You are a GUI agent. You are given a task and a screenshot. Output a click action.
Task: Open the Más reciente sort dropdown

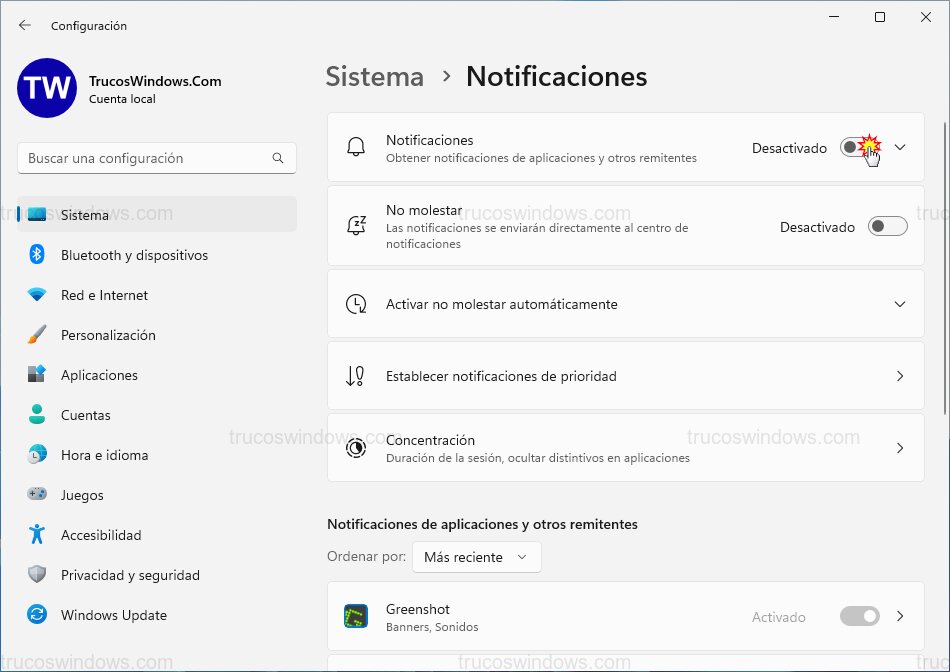(x=476, y=557)
